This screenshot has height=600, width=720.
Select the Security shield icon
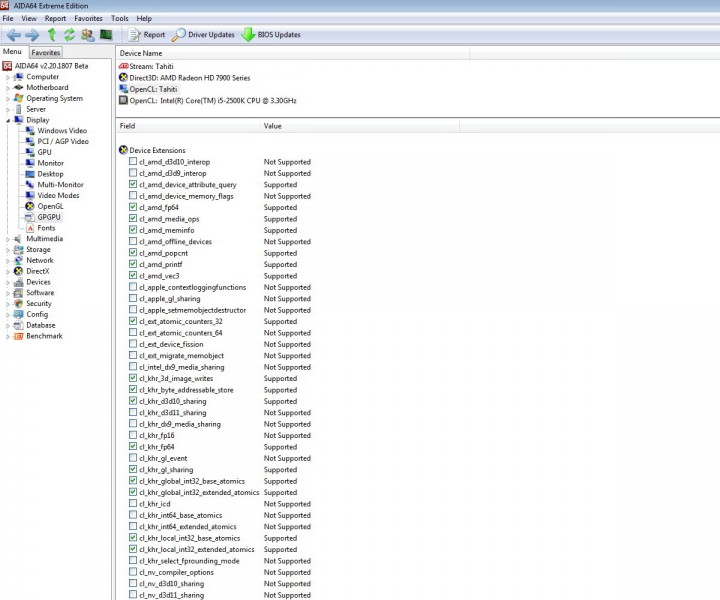(18, 303)
